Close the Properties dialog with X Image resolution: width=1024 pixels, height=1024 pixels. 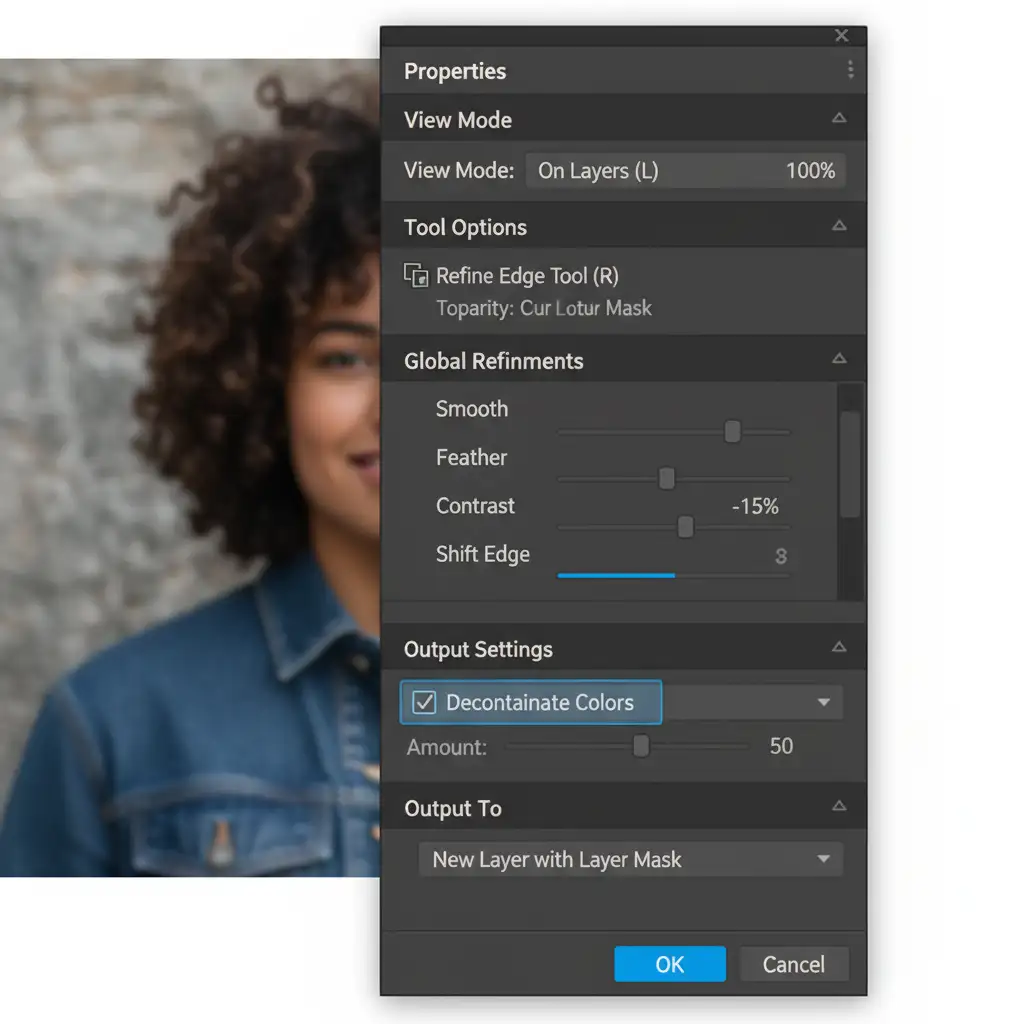tap(841, 36)
